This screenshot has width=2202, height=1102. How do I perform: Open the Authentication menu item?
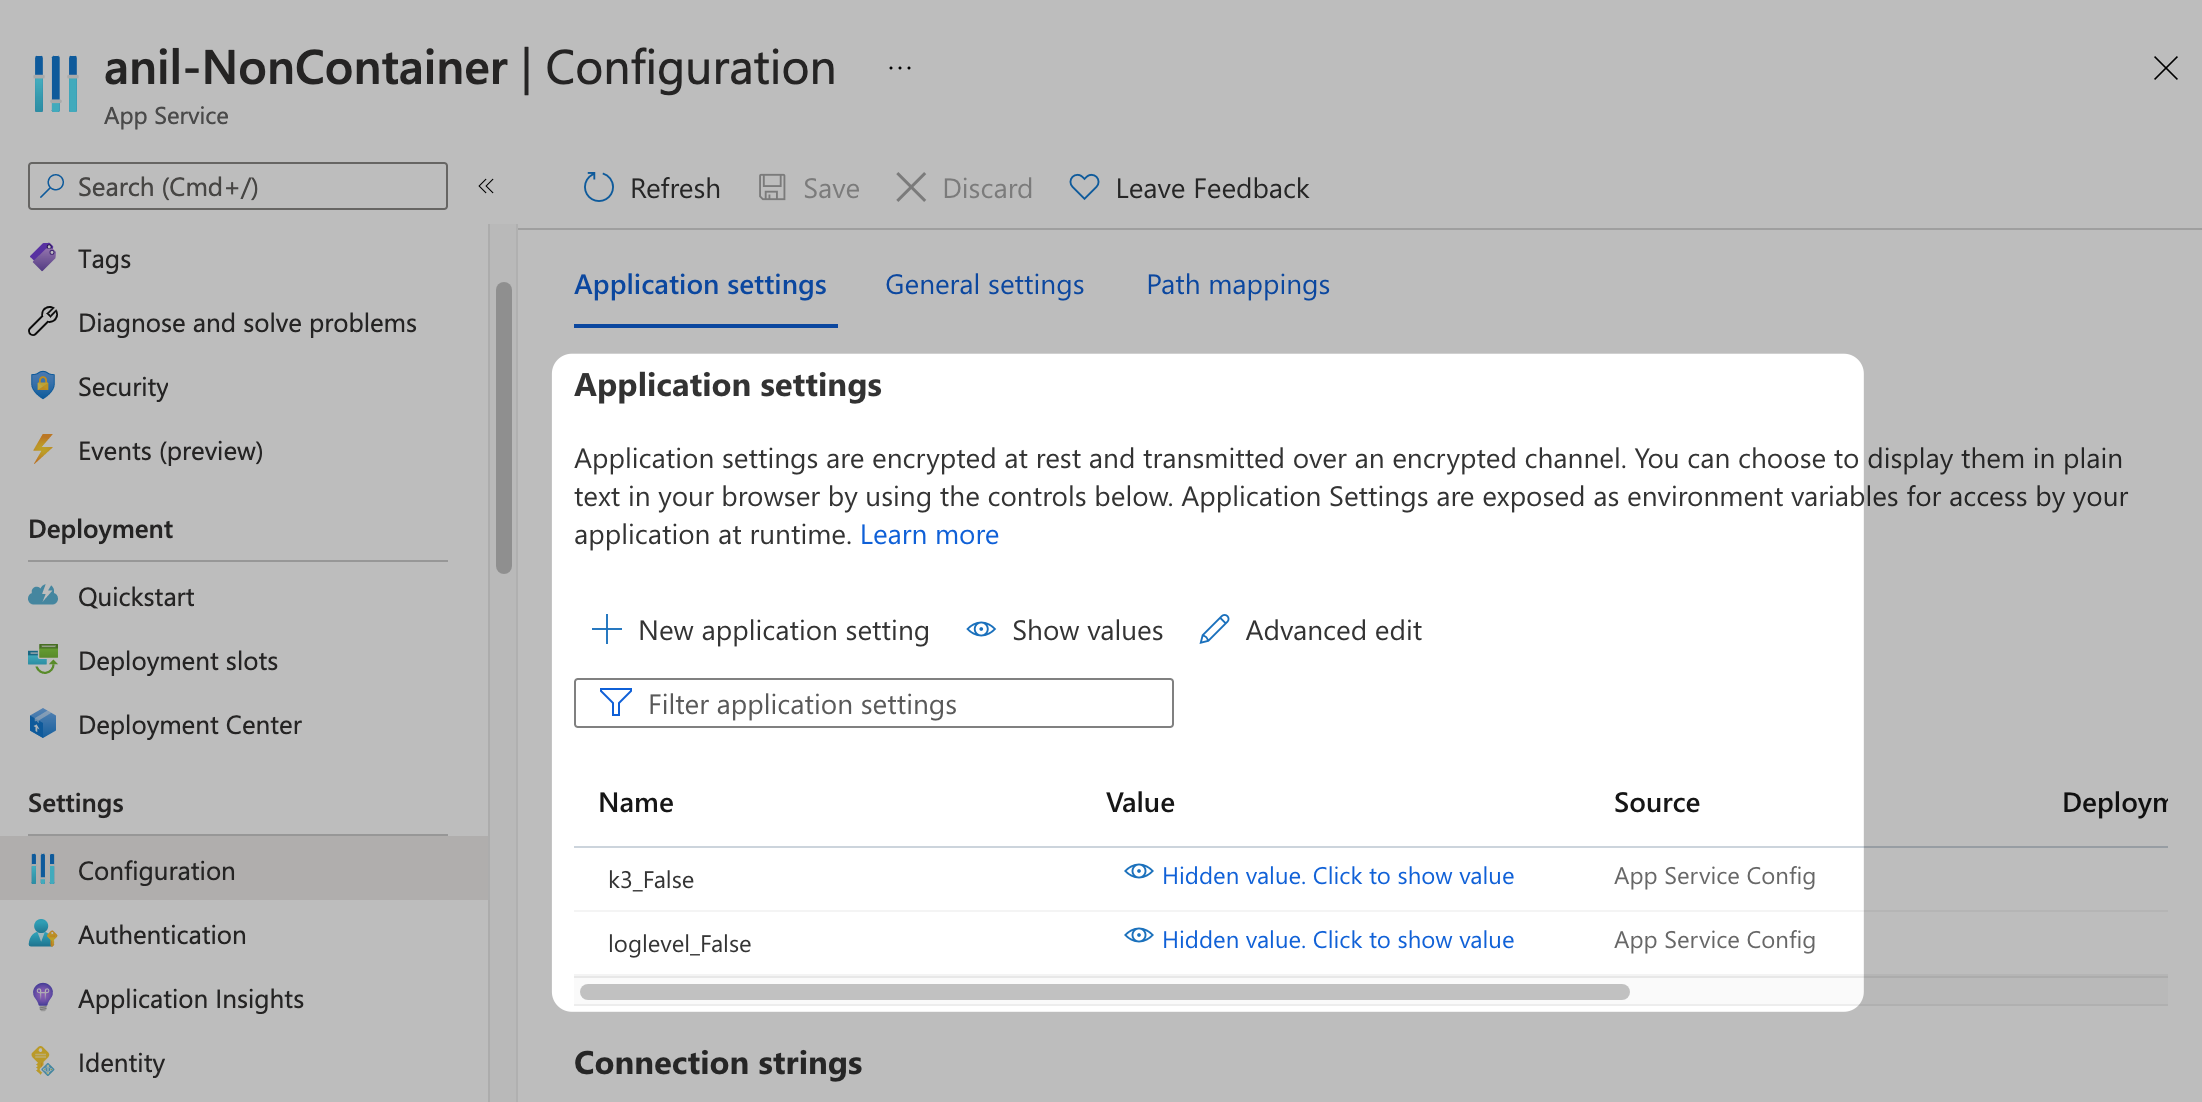pos(162,935)
